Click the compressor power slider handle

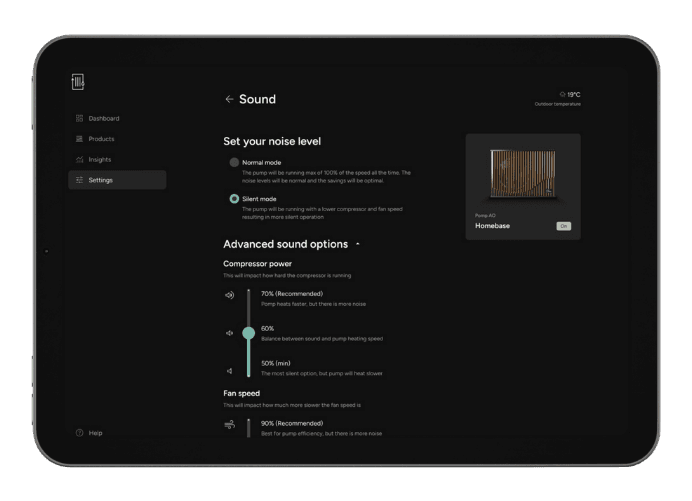[248, 333]
